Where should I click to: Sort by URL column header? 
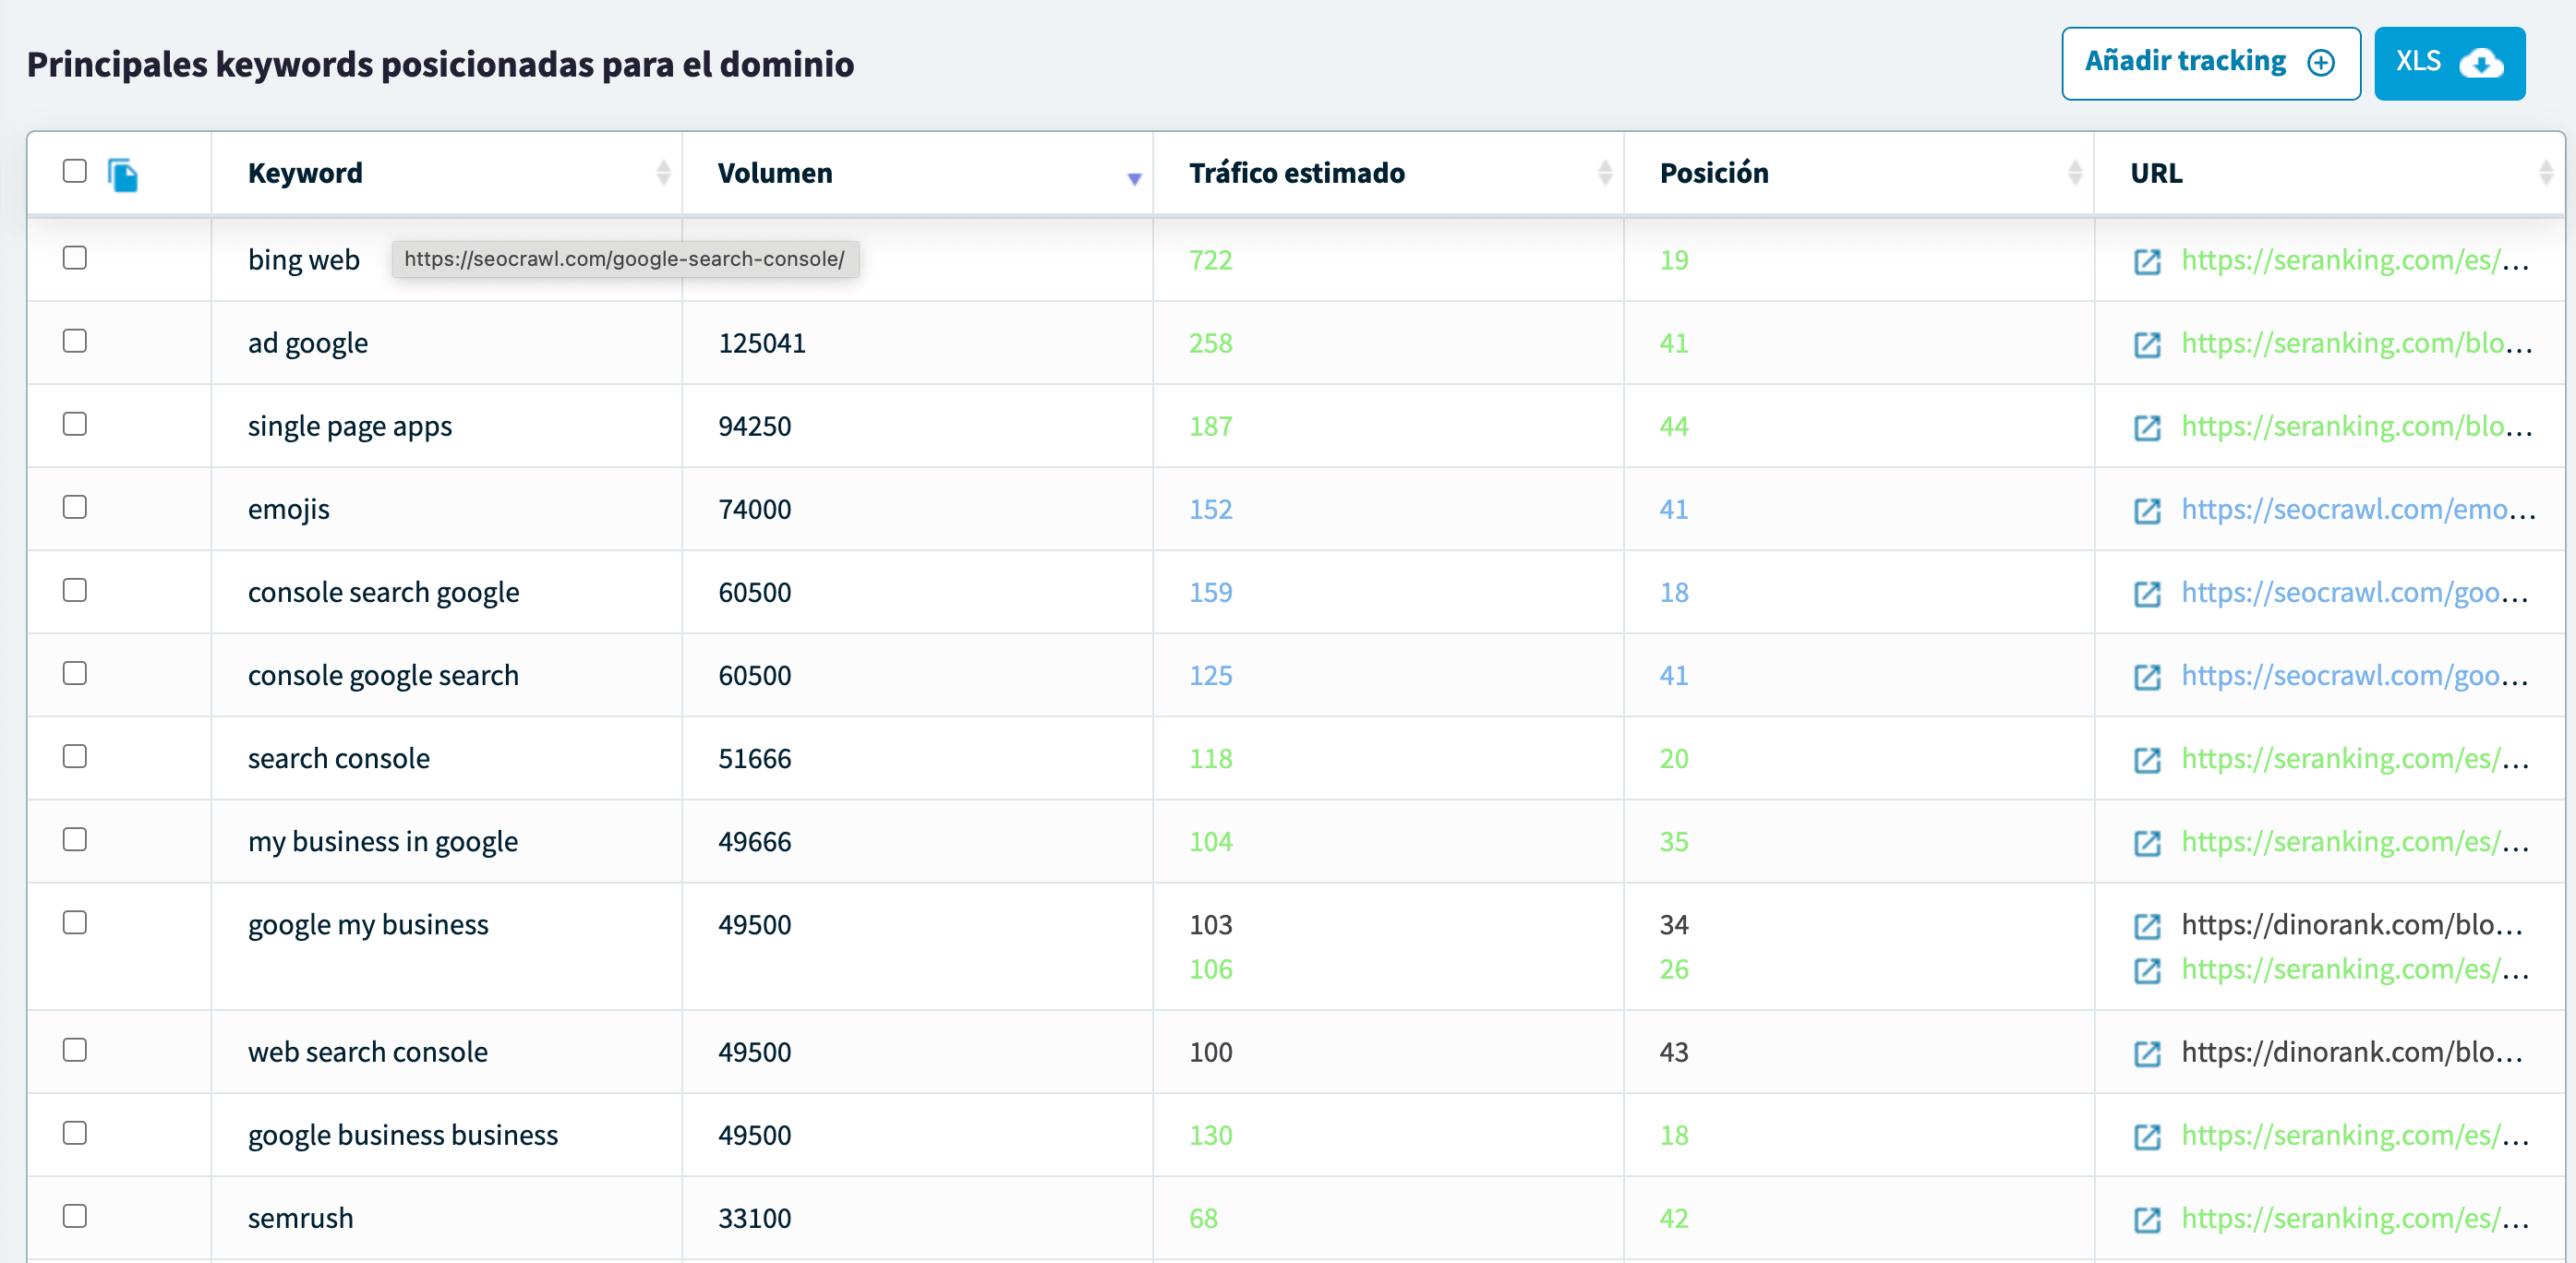point(2156,173)
